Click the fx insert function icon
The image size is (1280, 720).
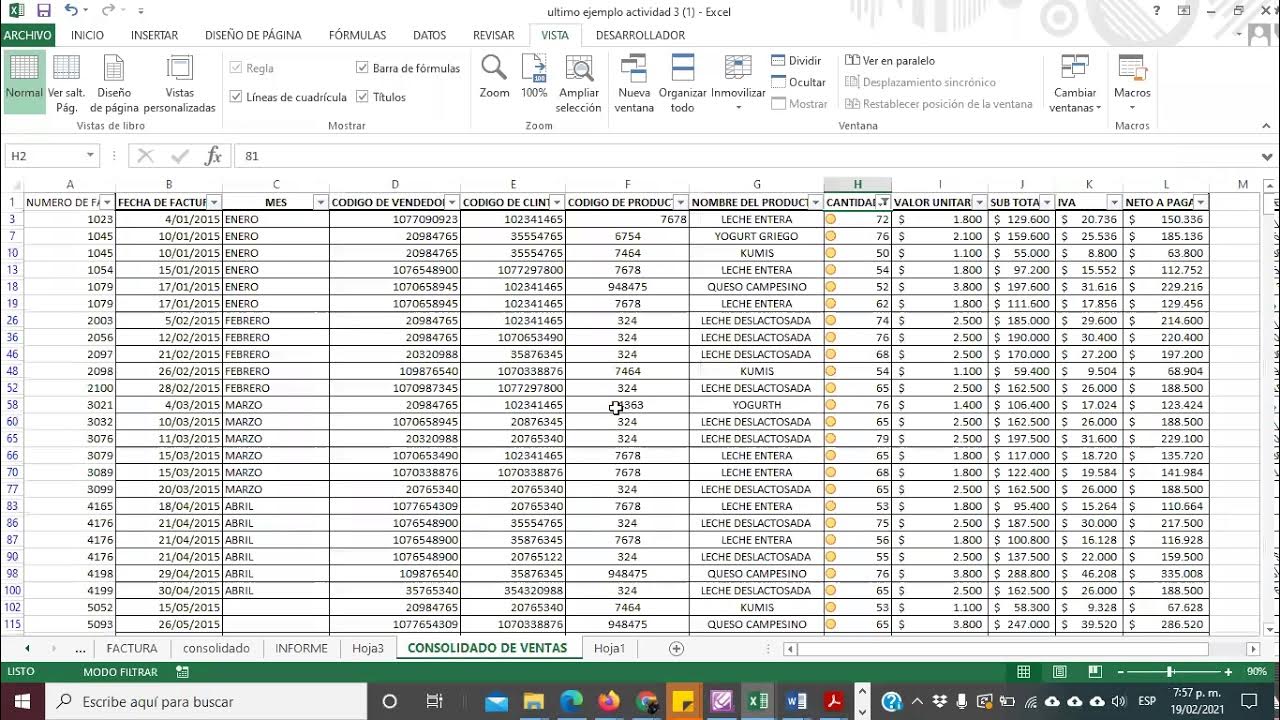pyautogui.click(x=213, y=156)
